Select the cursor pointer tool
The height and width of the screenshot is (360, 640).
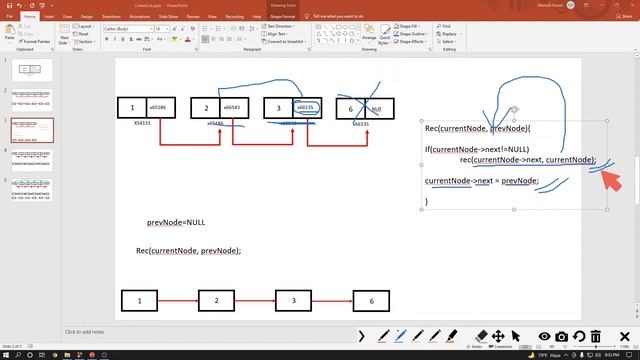516,336
